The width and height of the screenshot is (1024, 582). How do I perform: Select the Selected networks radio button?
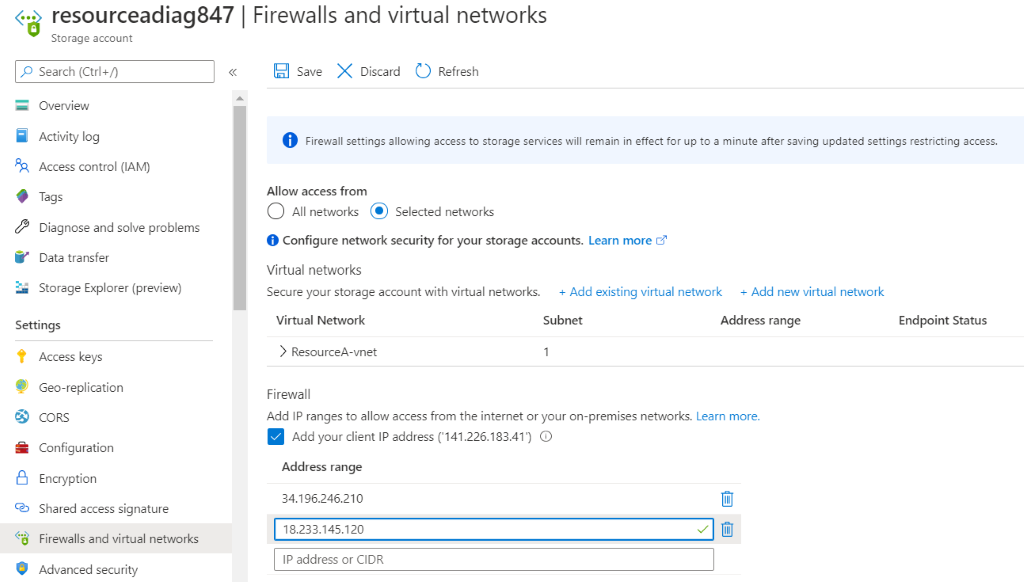pos(379,212)
